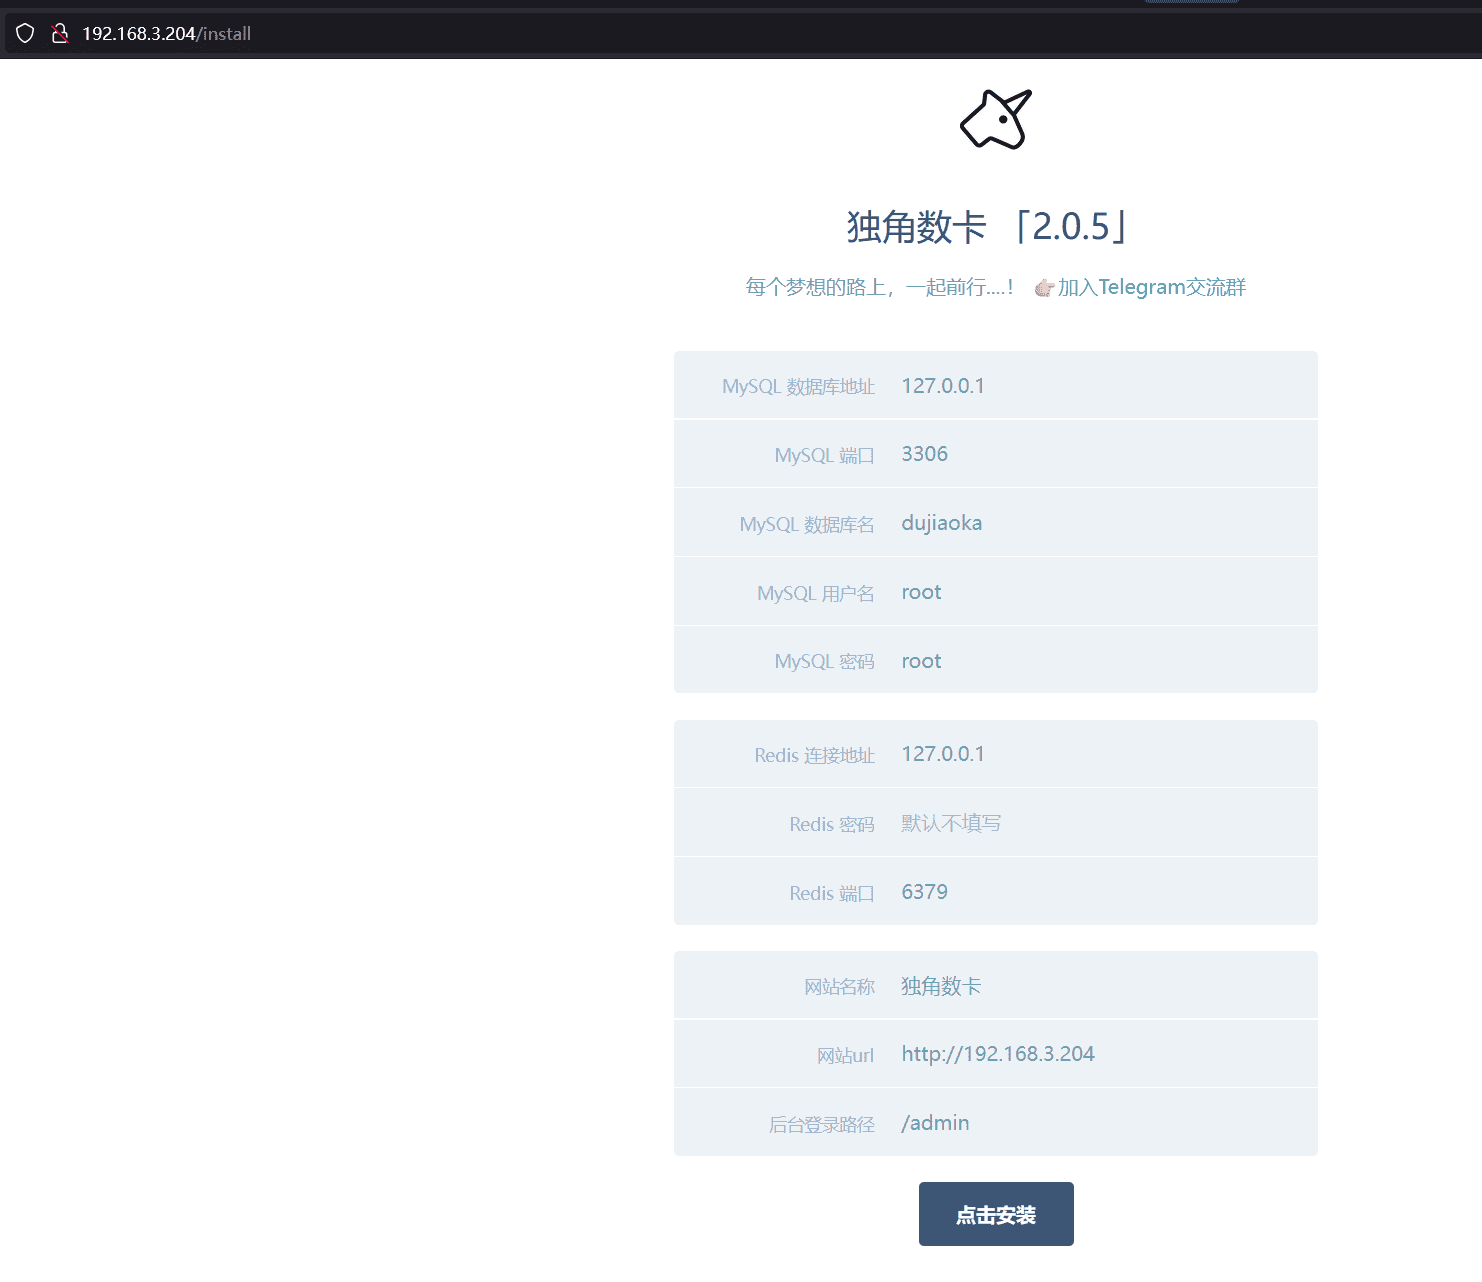1482x1282 pixels.
Task: Click the 每个梦想的路上 slogan text
Action: [879, 288]
